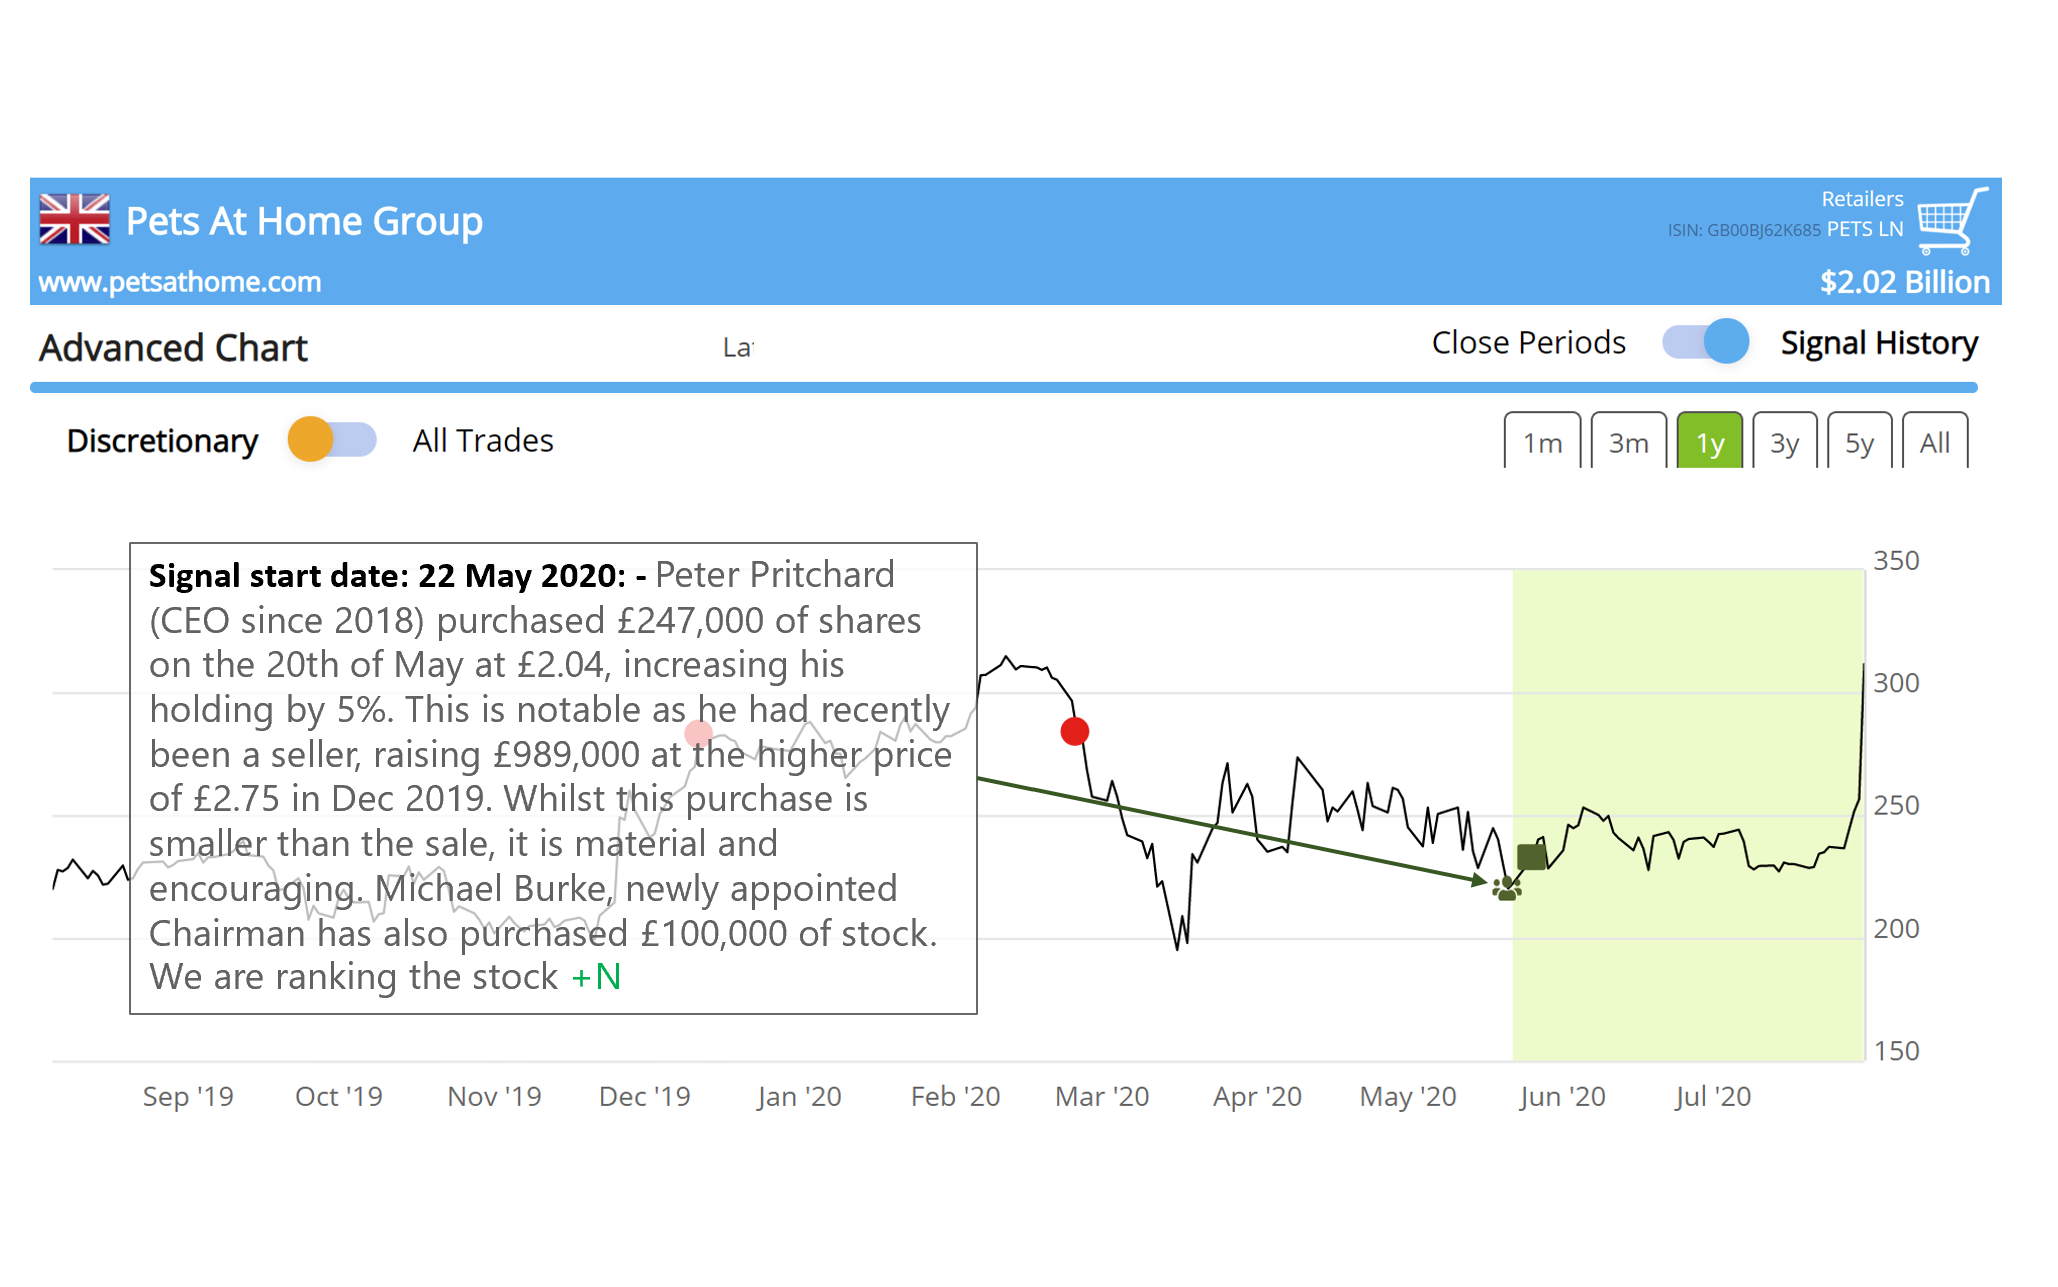Viewport: 2058px width, 1287px height.
Task: Click the green insider group marker icon
Action: (x=1505, y=888)
